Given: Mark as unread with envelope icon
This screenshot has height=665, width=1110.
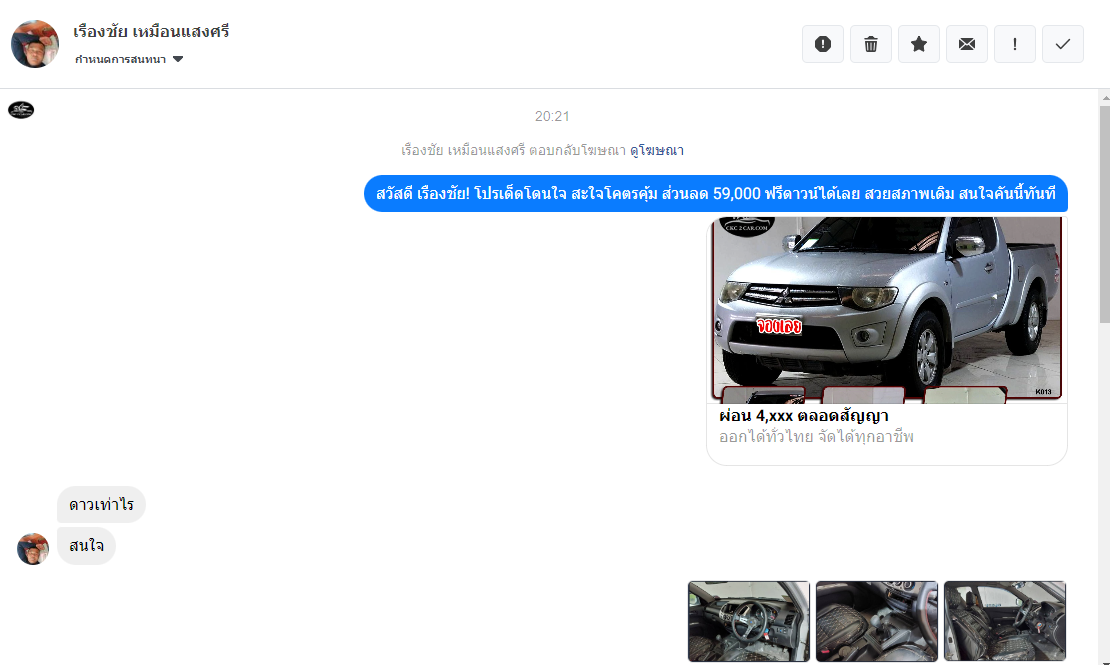Looking at the screenshot, I should pos(967,44).
